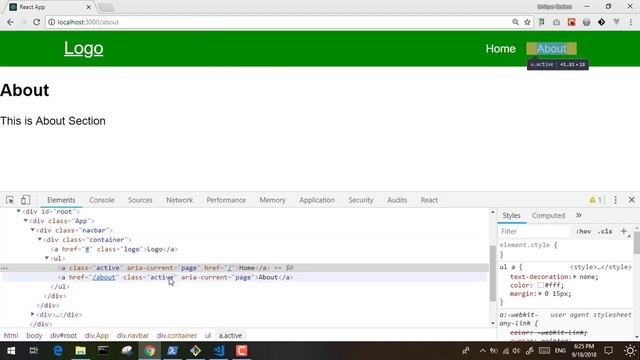Select div.App breadcrumb
Image resolution: width=640 pixels, height=360 pixels.
pyautogui.click(x=97, y=336)
